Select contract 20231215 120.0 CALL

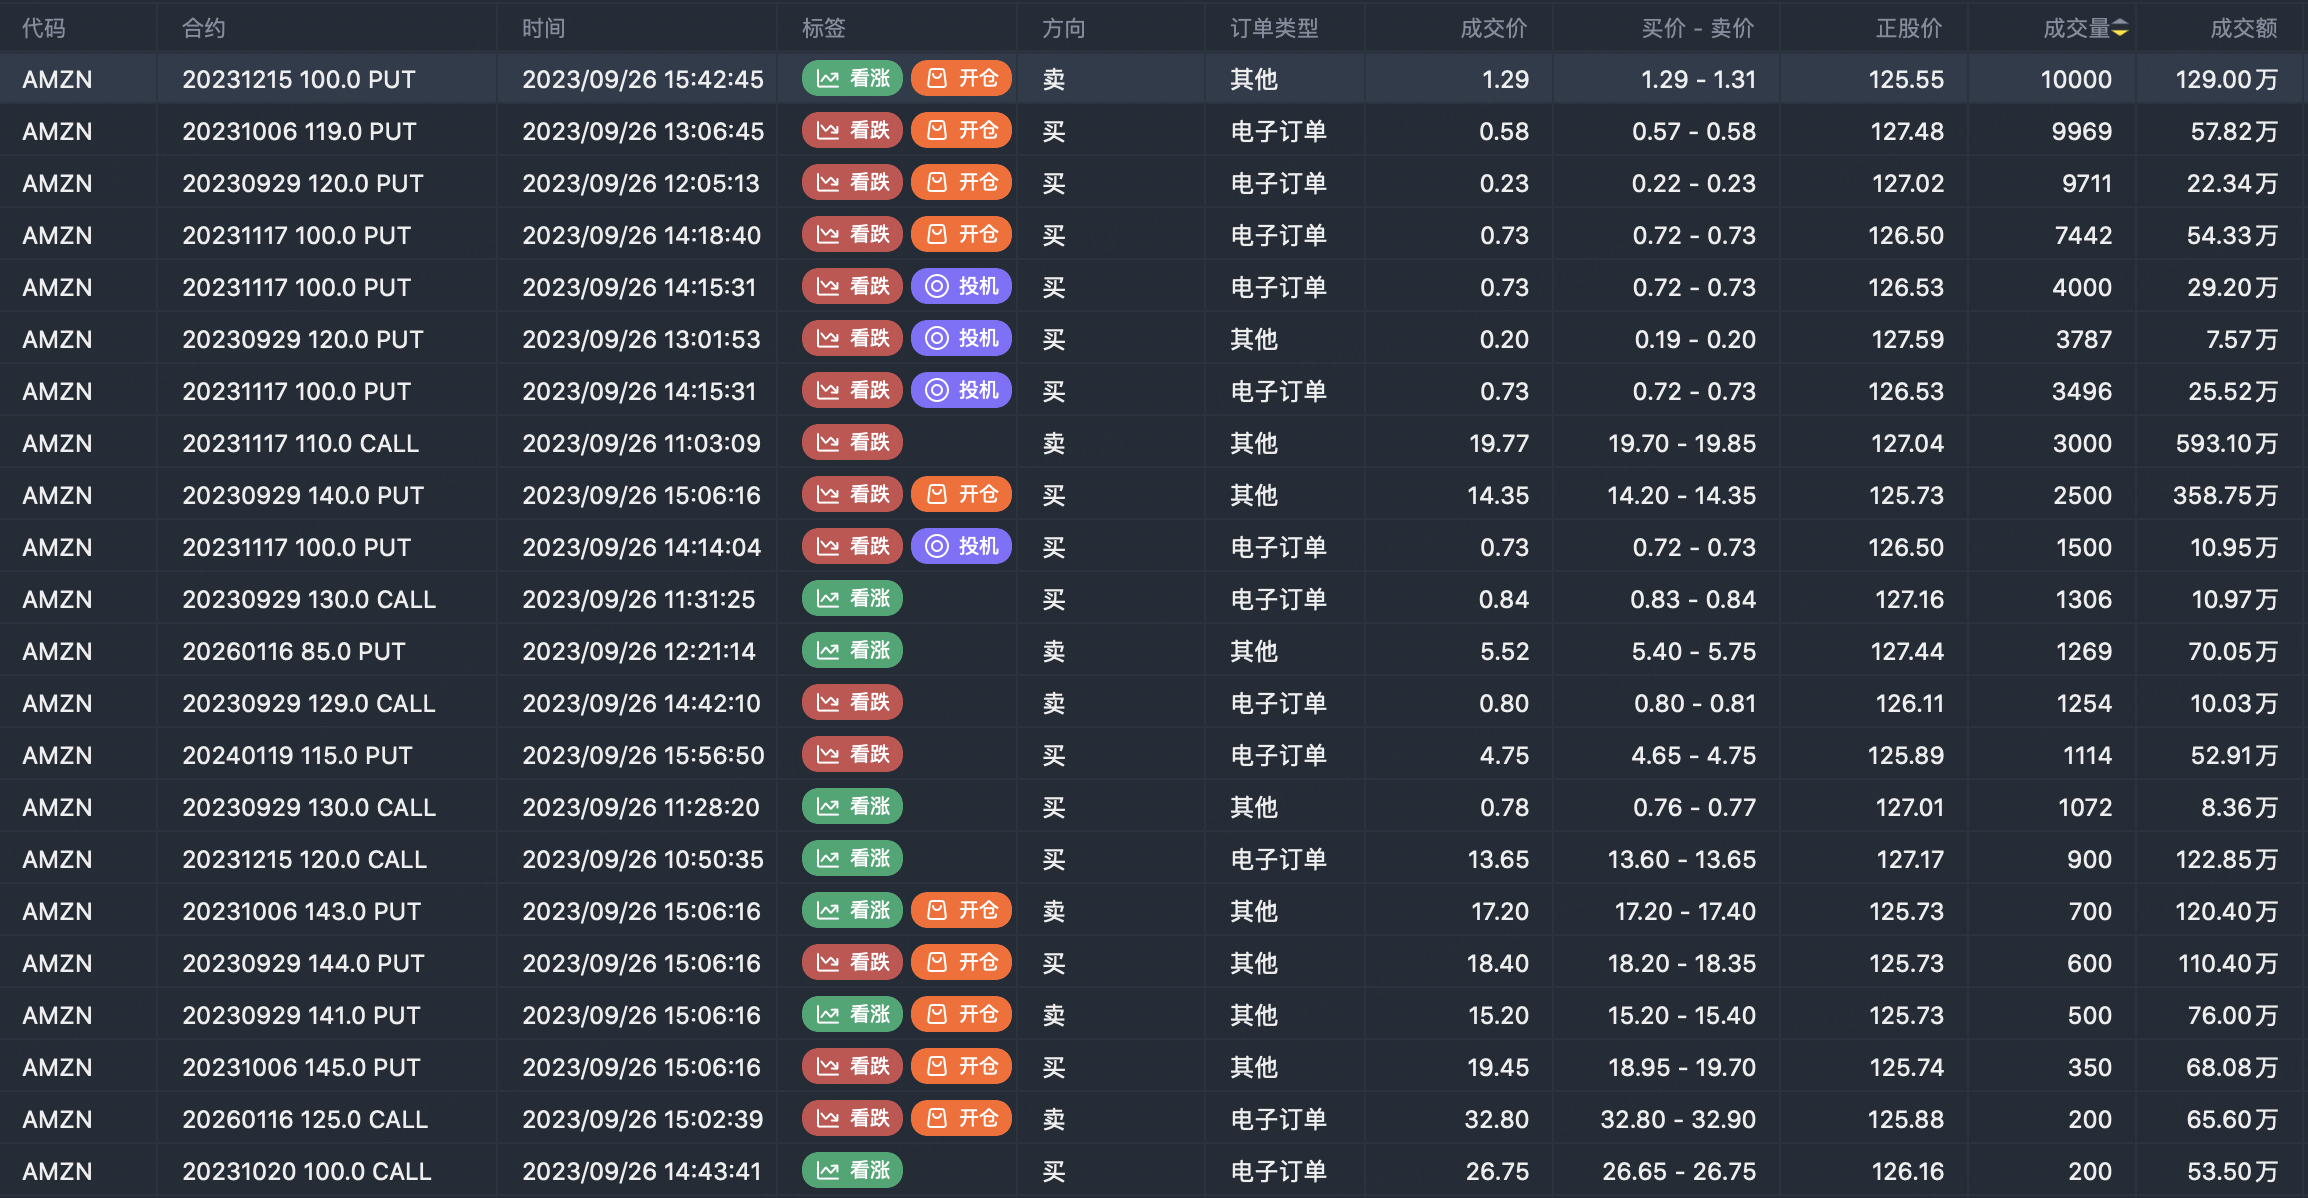(x=305, y=859)
